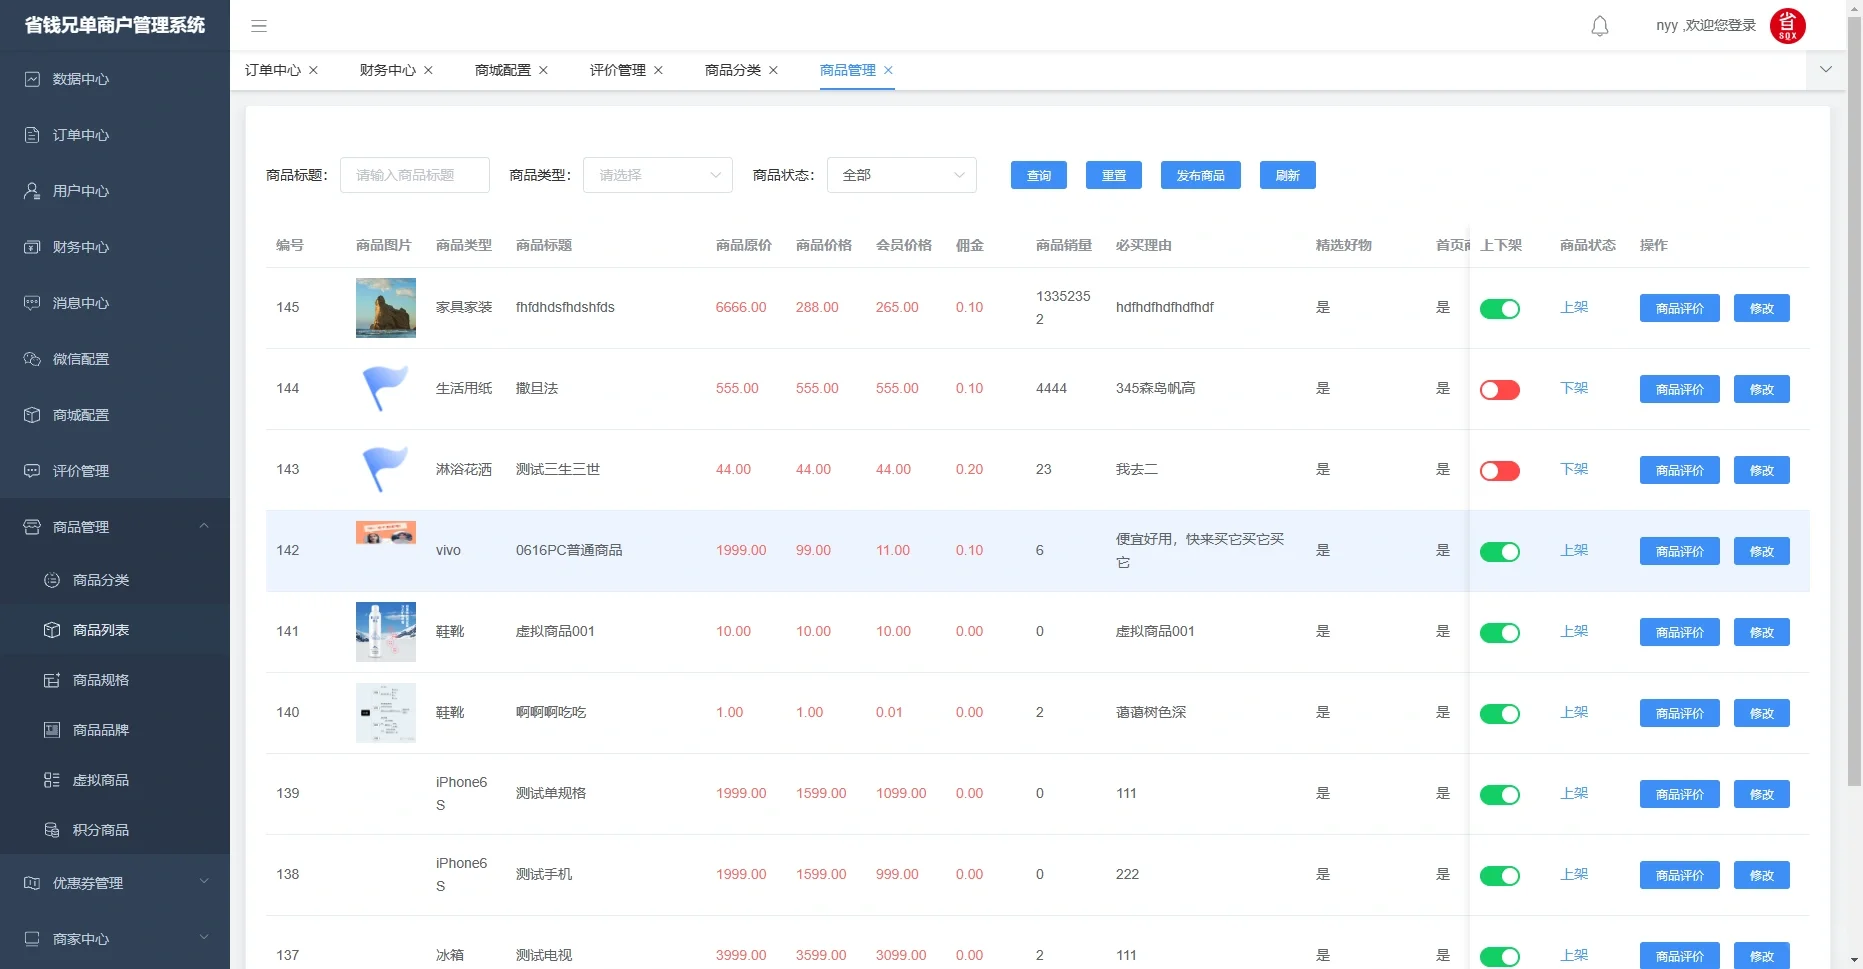Click the product image thumbnail for row 141

coord(385,631)
